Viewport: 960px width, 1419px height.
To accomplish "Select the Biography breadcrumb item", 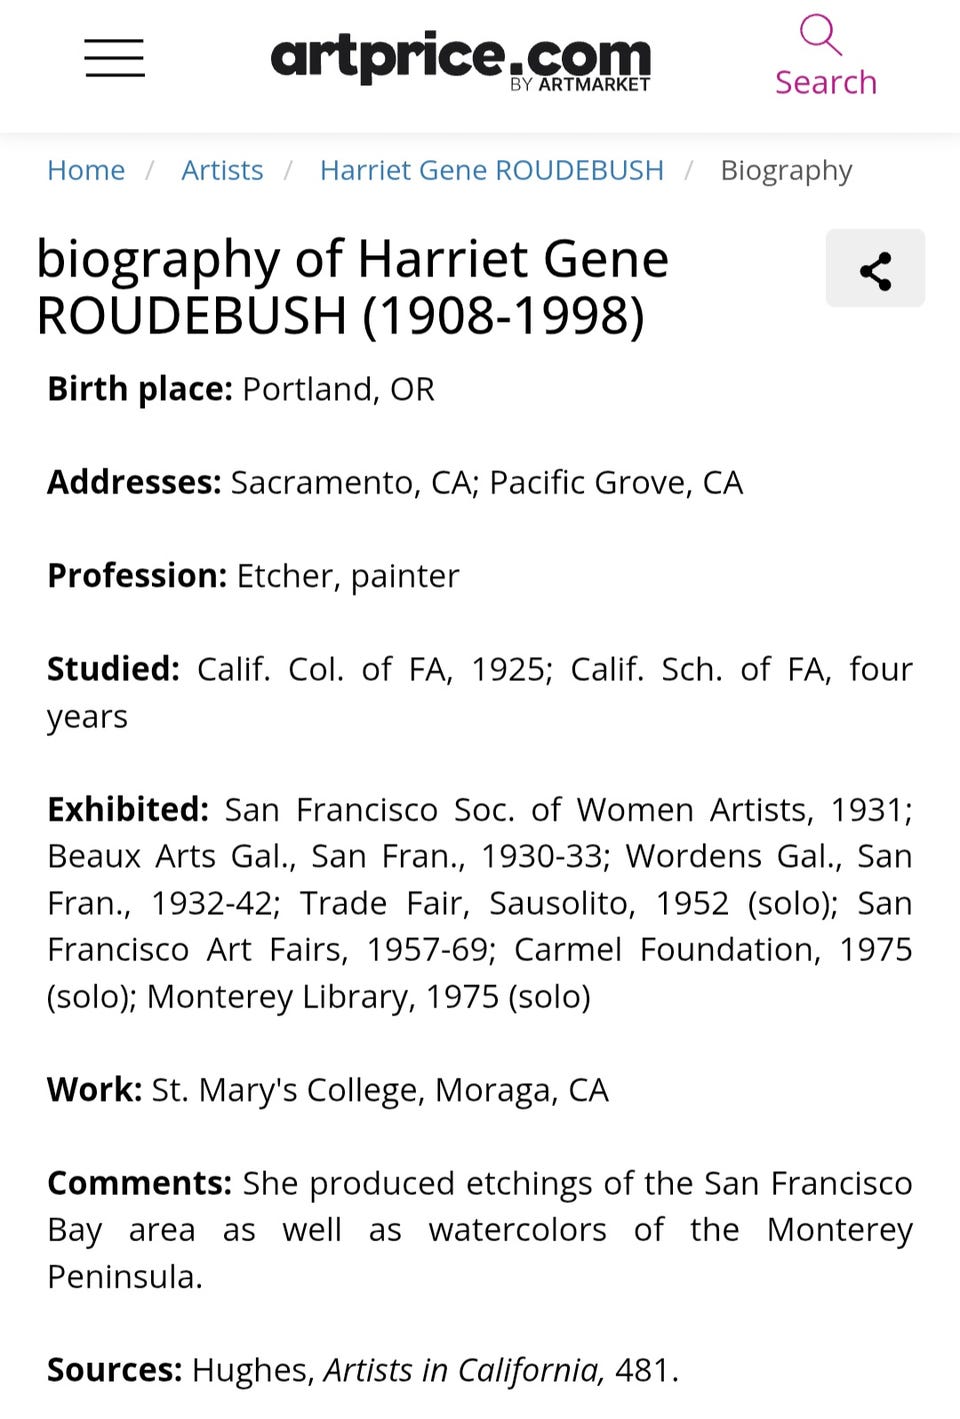I will (786, 171).
